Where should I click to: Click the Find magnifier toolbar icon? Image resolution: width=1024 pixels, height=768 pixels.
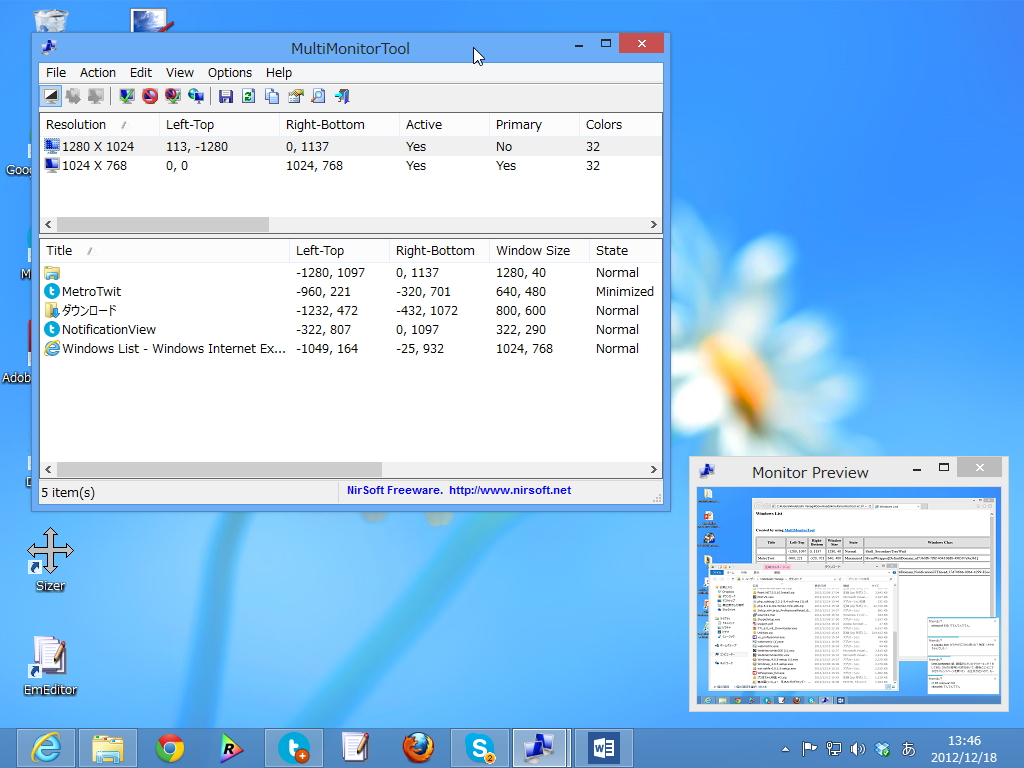pyautogui.click(x=318, y=96)
